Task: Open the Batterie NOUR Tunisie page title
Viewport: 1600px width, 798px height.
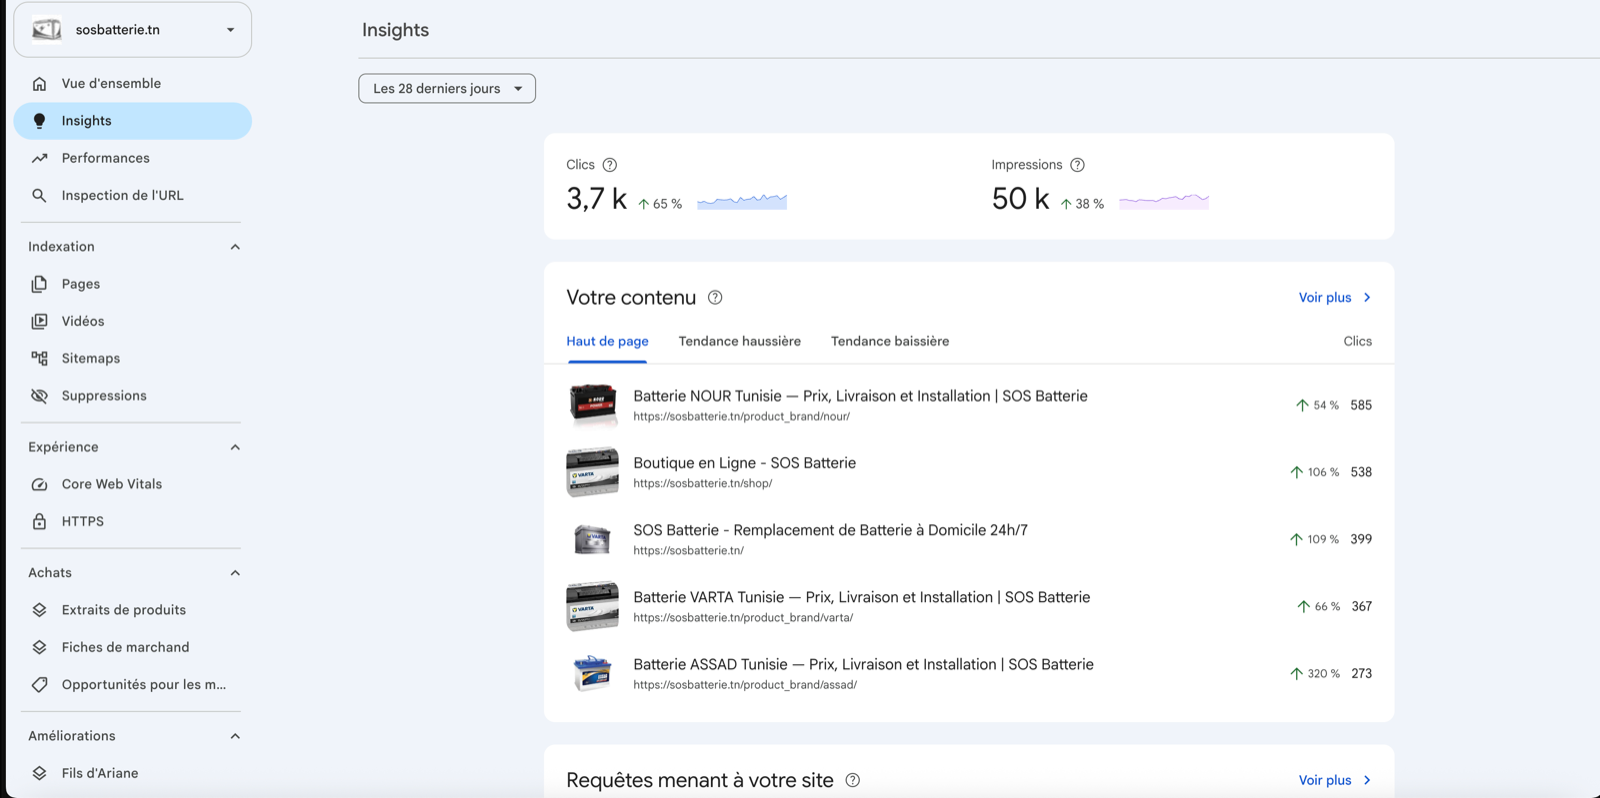Action: [x=860, y=396]
